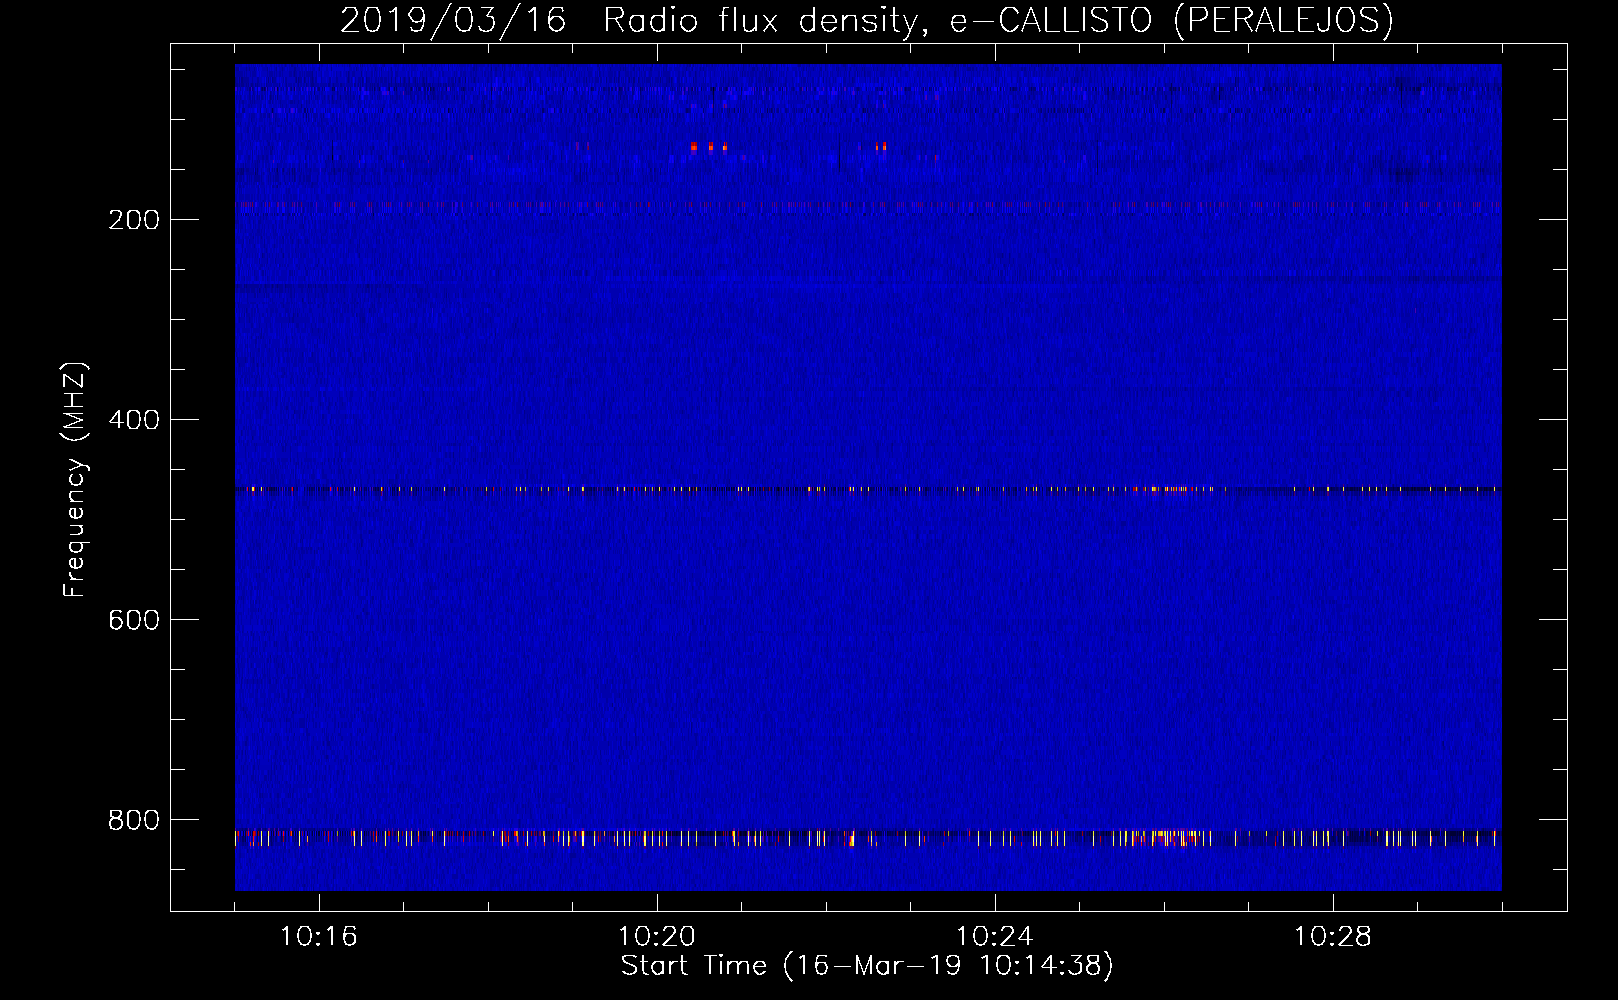The height and width of the screenshot is (1000, 1618).
Task: Click the '200' frequency tick label
Action: click(134, 220)
